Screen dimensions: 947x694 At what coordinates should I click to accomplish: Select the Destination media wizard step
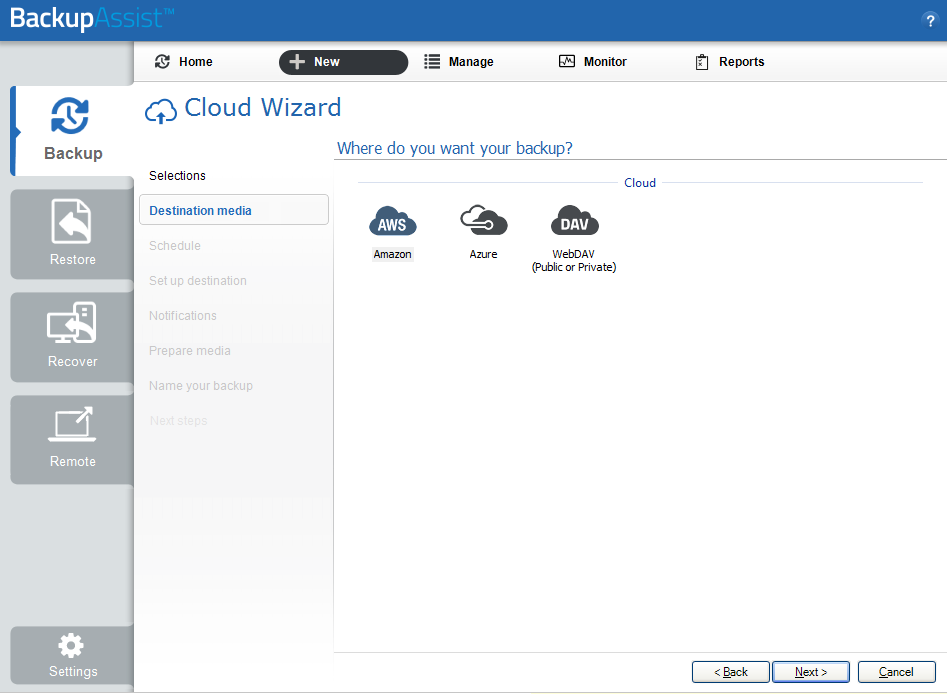[234, 210]
